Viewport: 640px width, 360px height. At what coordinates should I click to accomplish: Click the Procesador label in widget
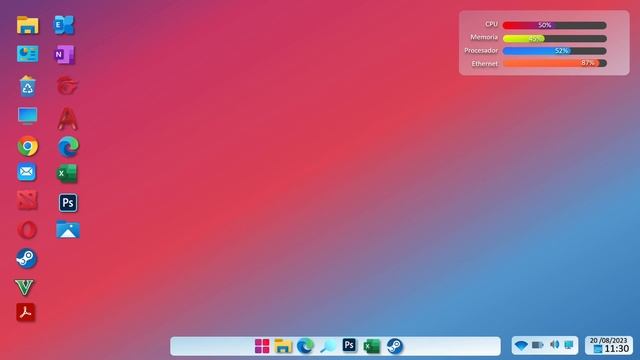coord(481,50)
